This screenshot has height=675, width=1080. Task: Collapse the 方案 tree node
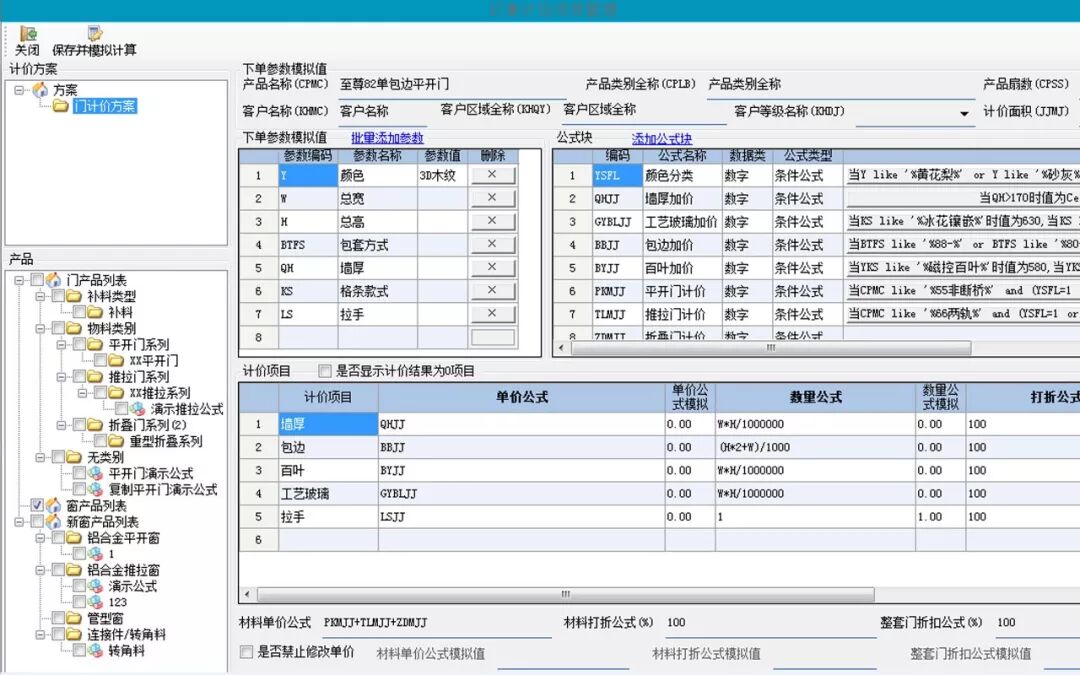(19, 90)
